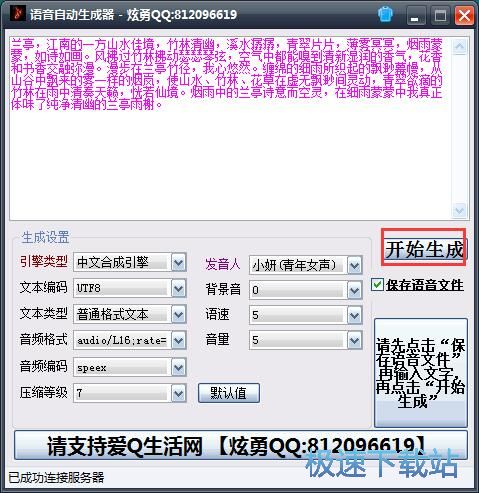Click the 默认值 default button
Image resolution: width=479 pixels, height=493 pixels.
click(x=229, y=393)
